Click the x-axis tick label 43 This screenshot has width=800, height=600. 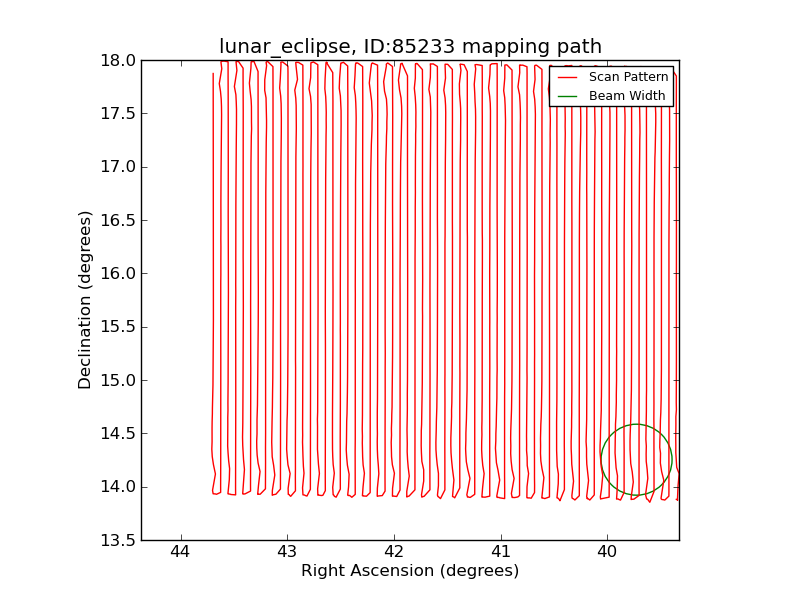pyautogui.click(x=287, y=552)
